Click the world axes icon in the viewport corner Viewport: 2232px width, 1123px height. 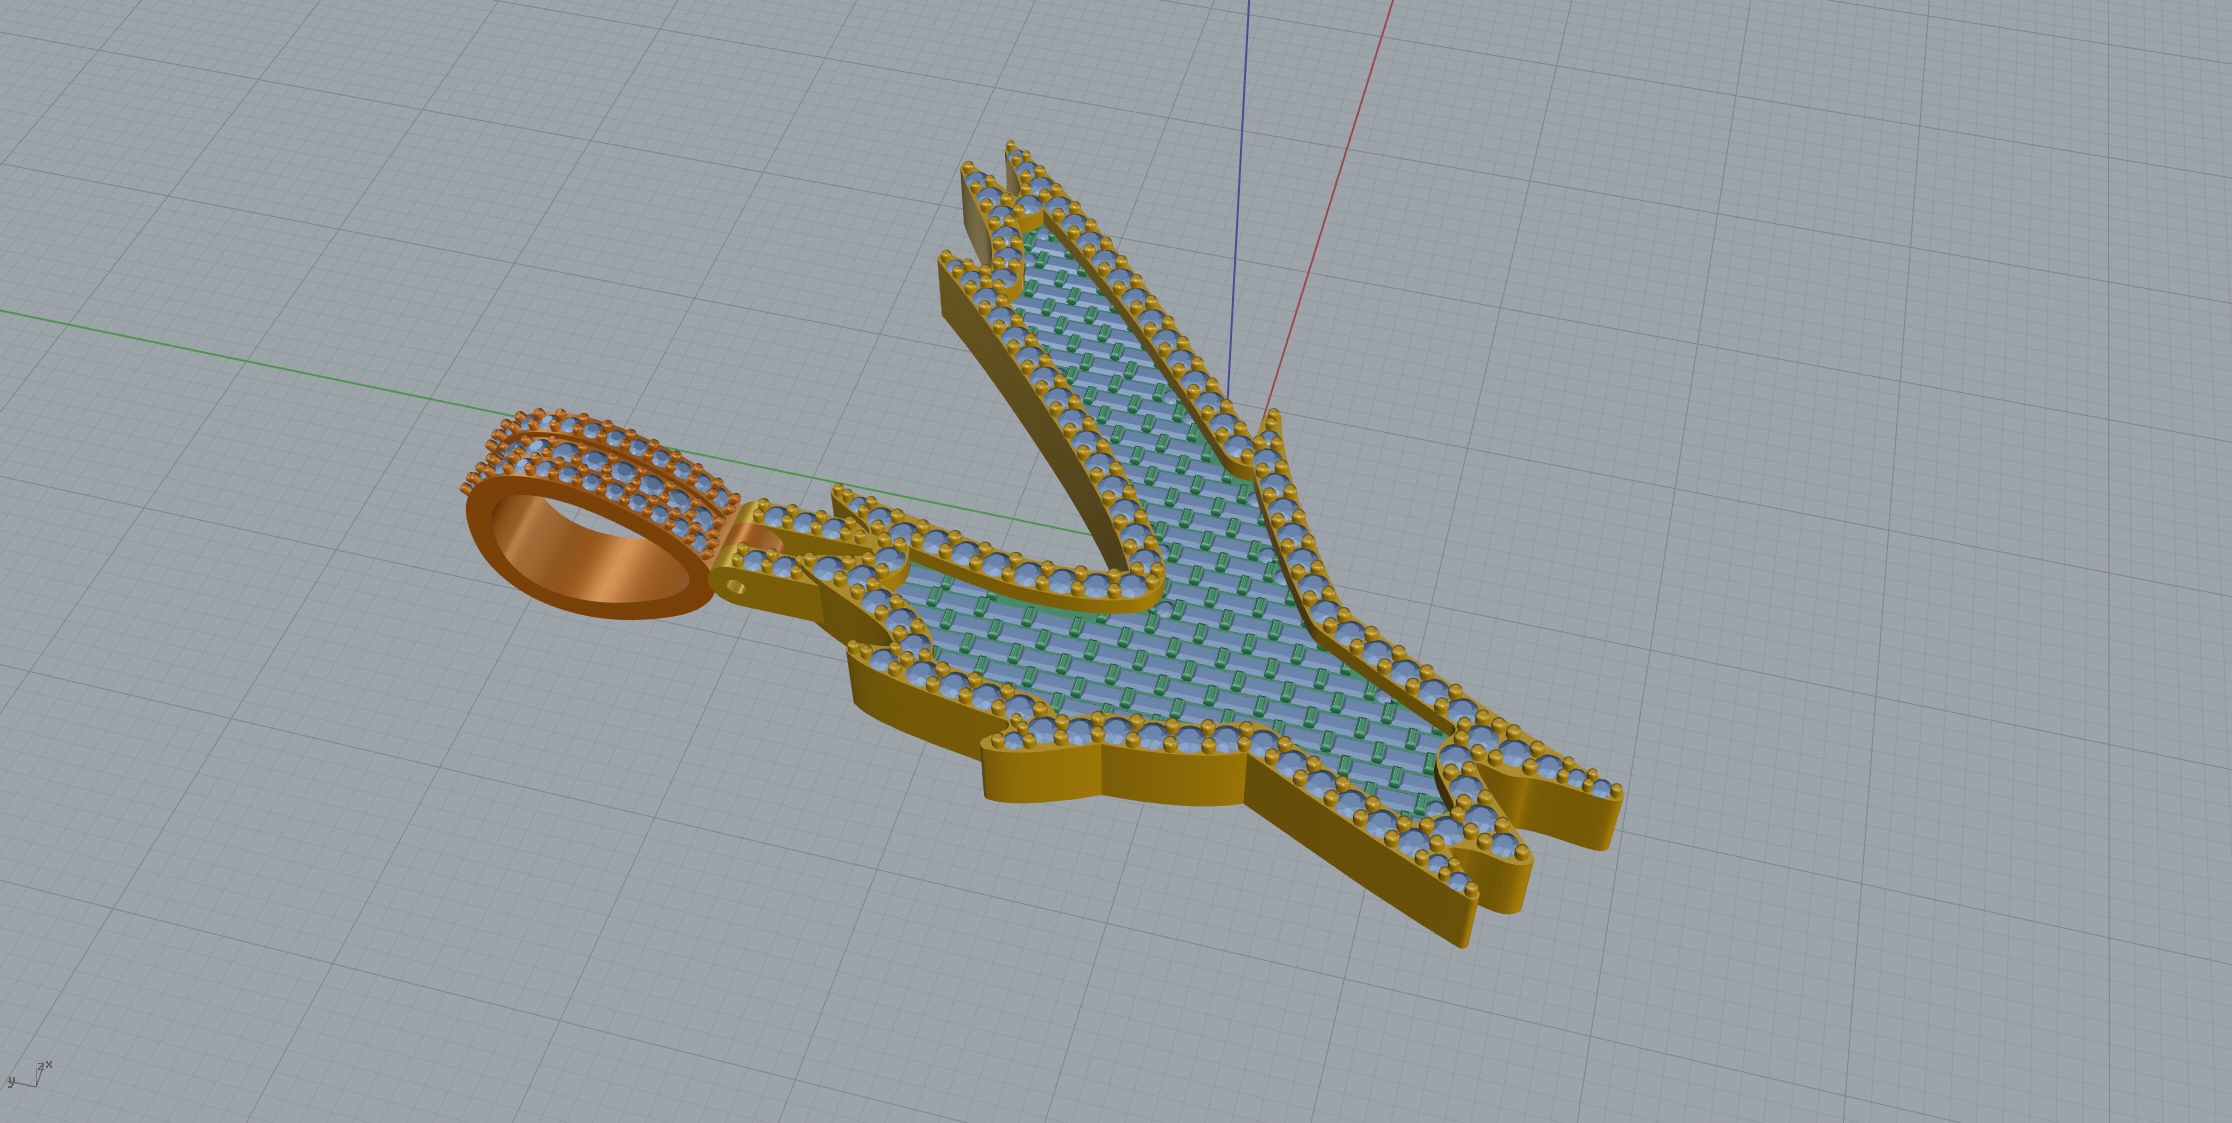29,1075
